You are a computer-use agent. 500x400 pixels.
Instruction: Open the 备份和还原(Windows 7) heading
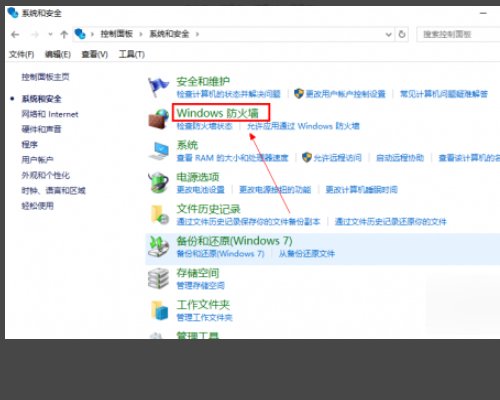(234, 241)
